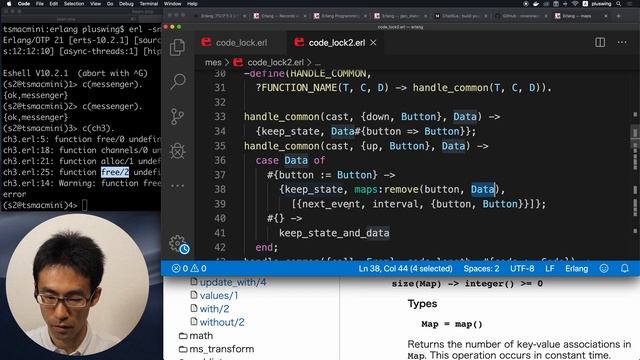
Task: Open new browser tab plus button
Action: pyautogui.click(x=618, y=16)
